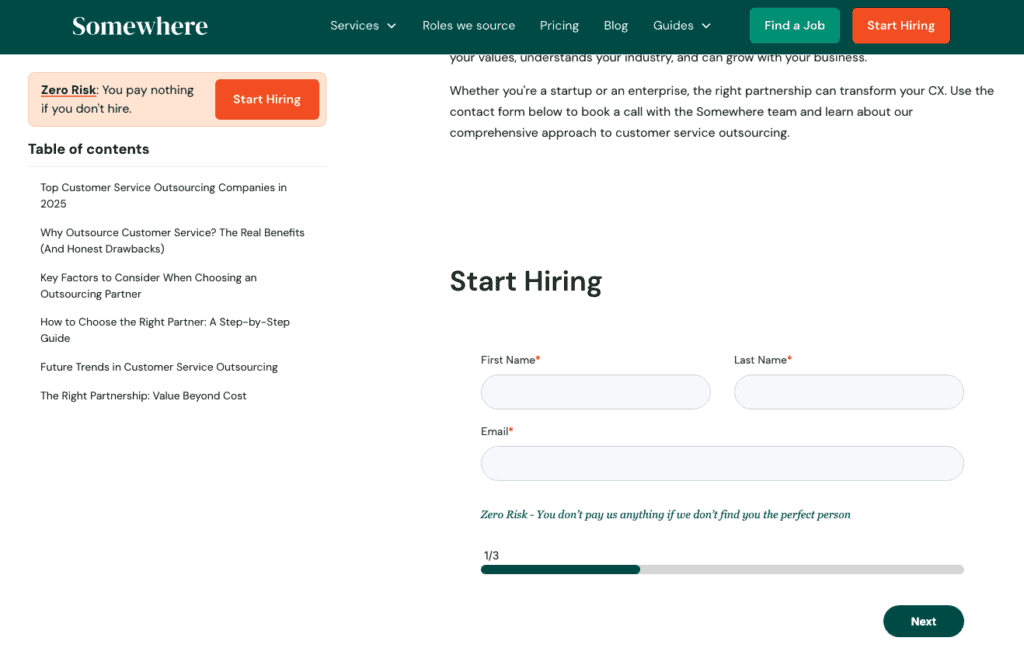
Task: Visit the Blog from navigation
Action: [615, 25]
